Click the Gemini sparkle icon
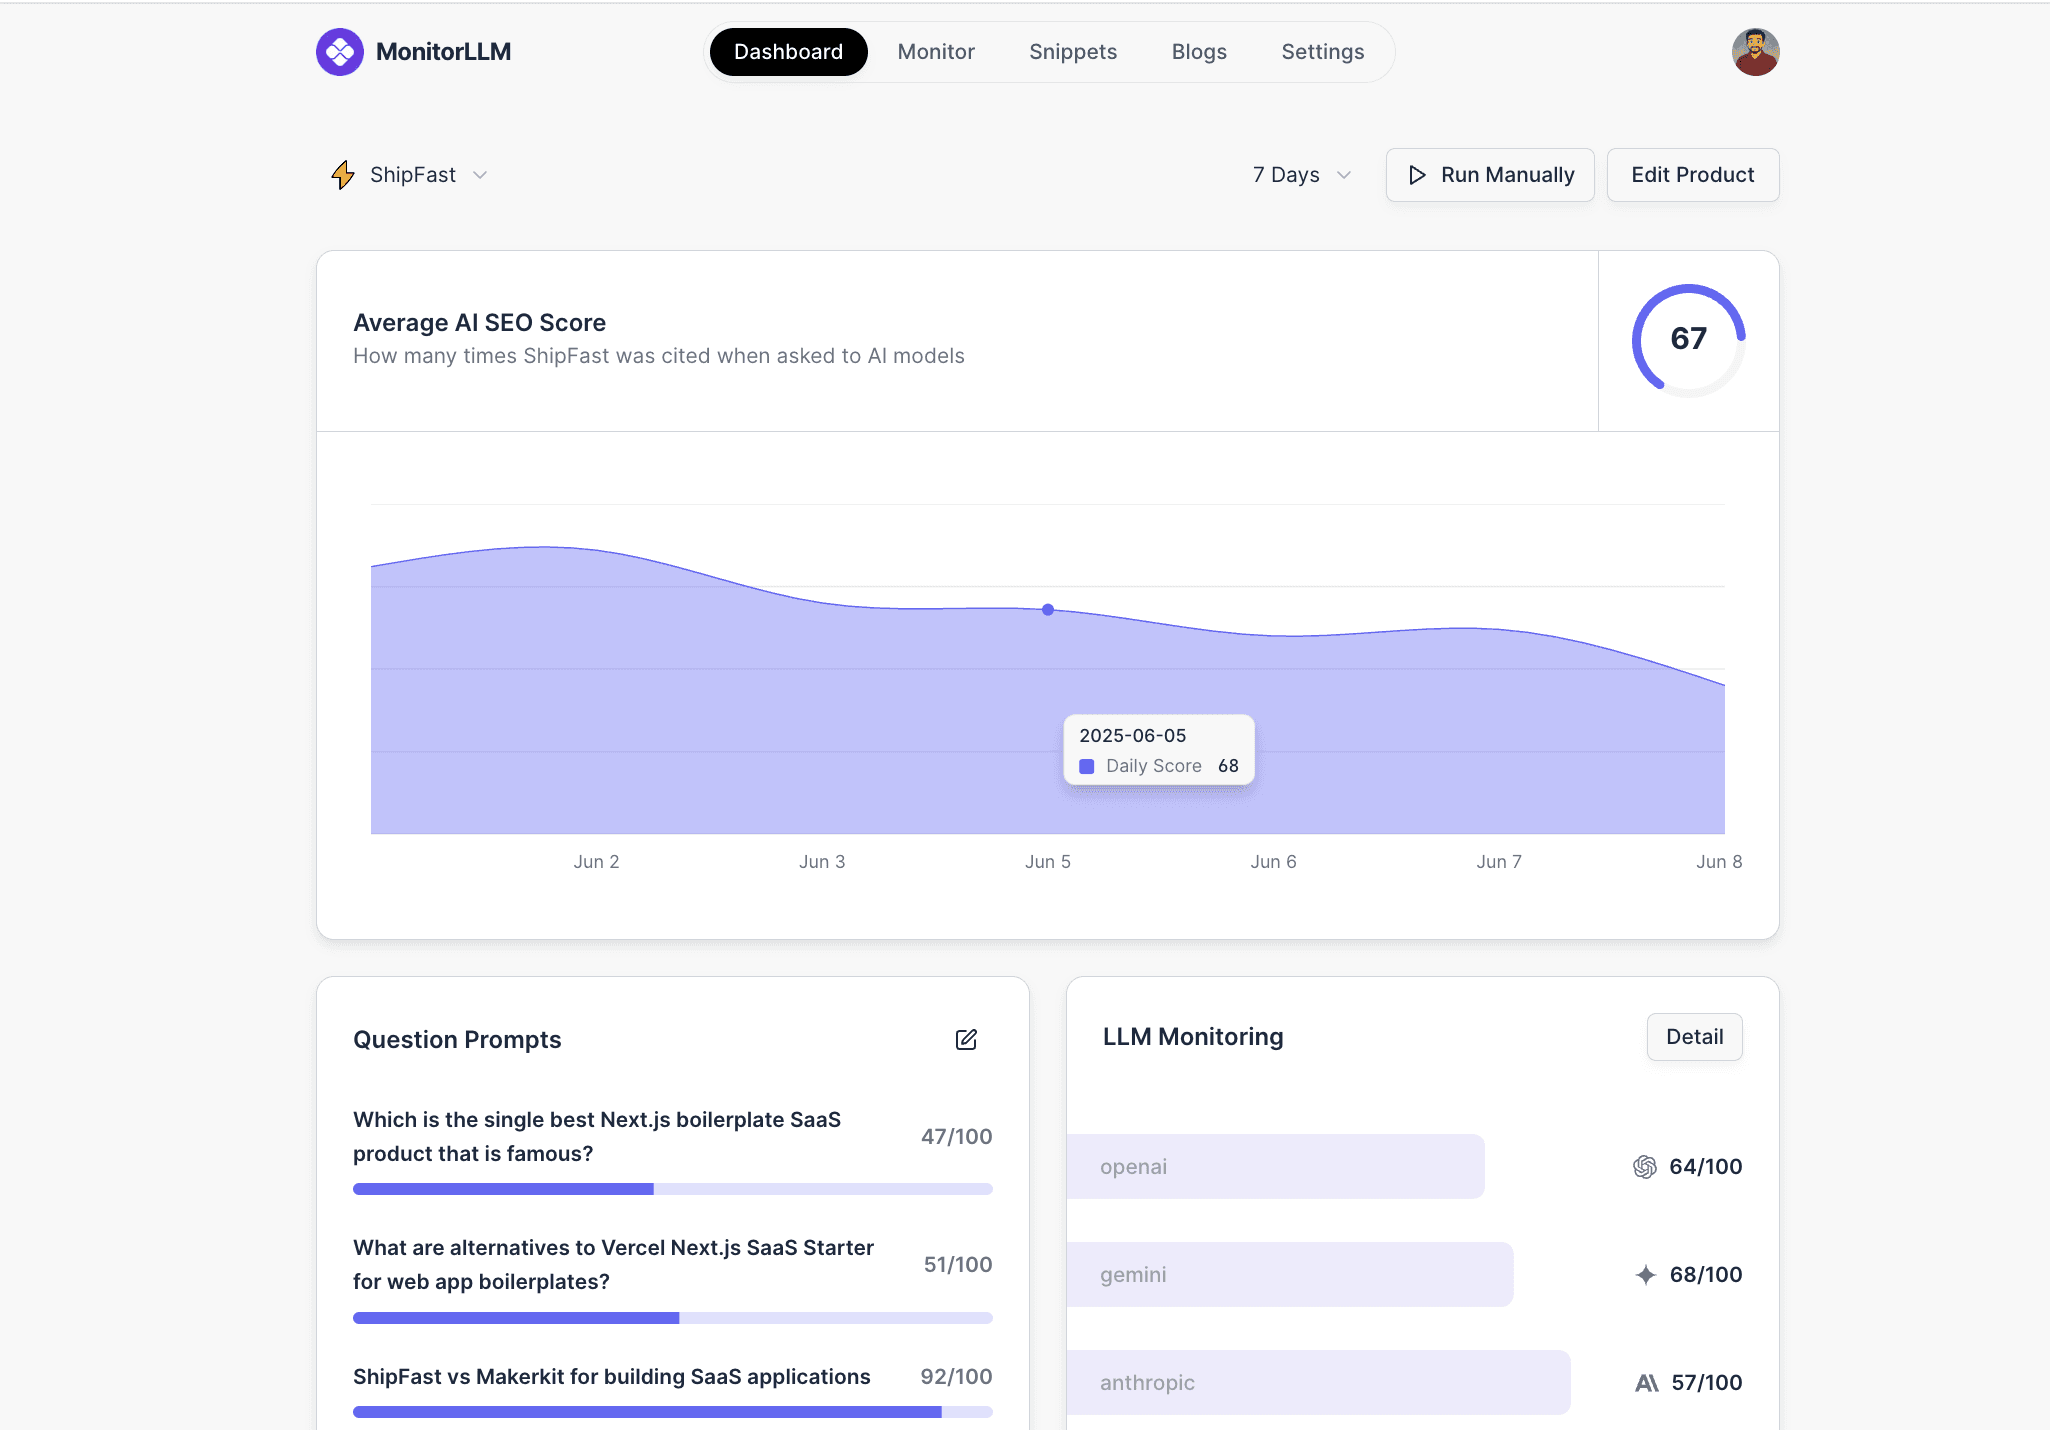Image resolution: width=2050 pixels, height=1430 pixels. [x=1645, y=1275]
